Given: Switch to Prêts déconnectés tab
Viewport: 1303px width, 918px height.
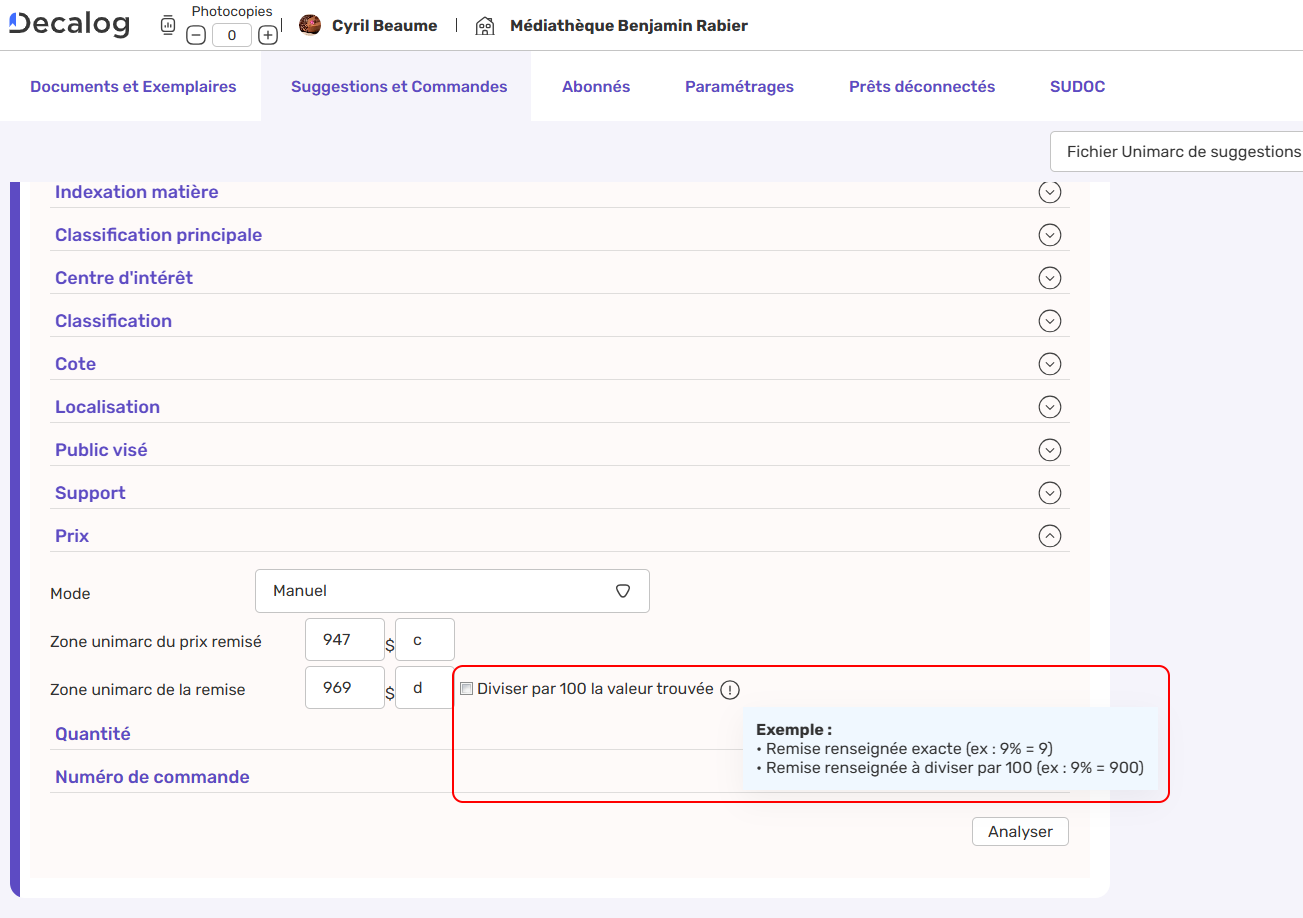Looking at the screenshot, I should coord(922,87).
